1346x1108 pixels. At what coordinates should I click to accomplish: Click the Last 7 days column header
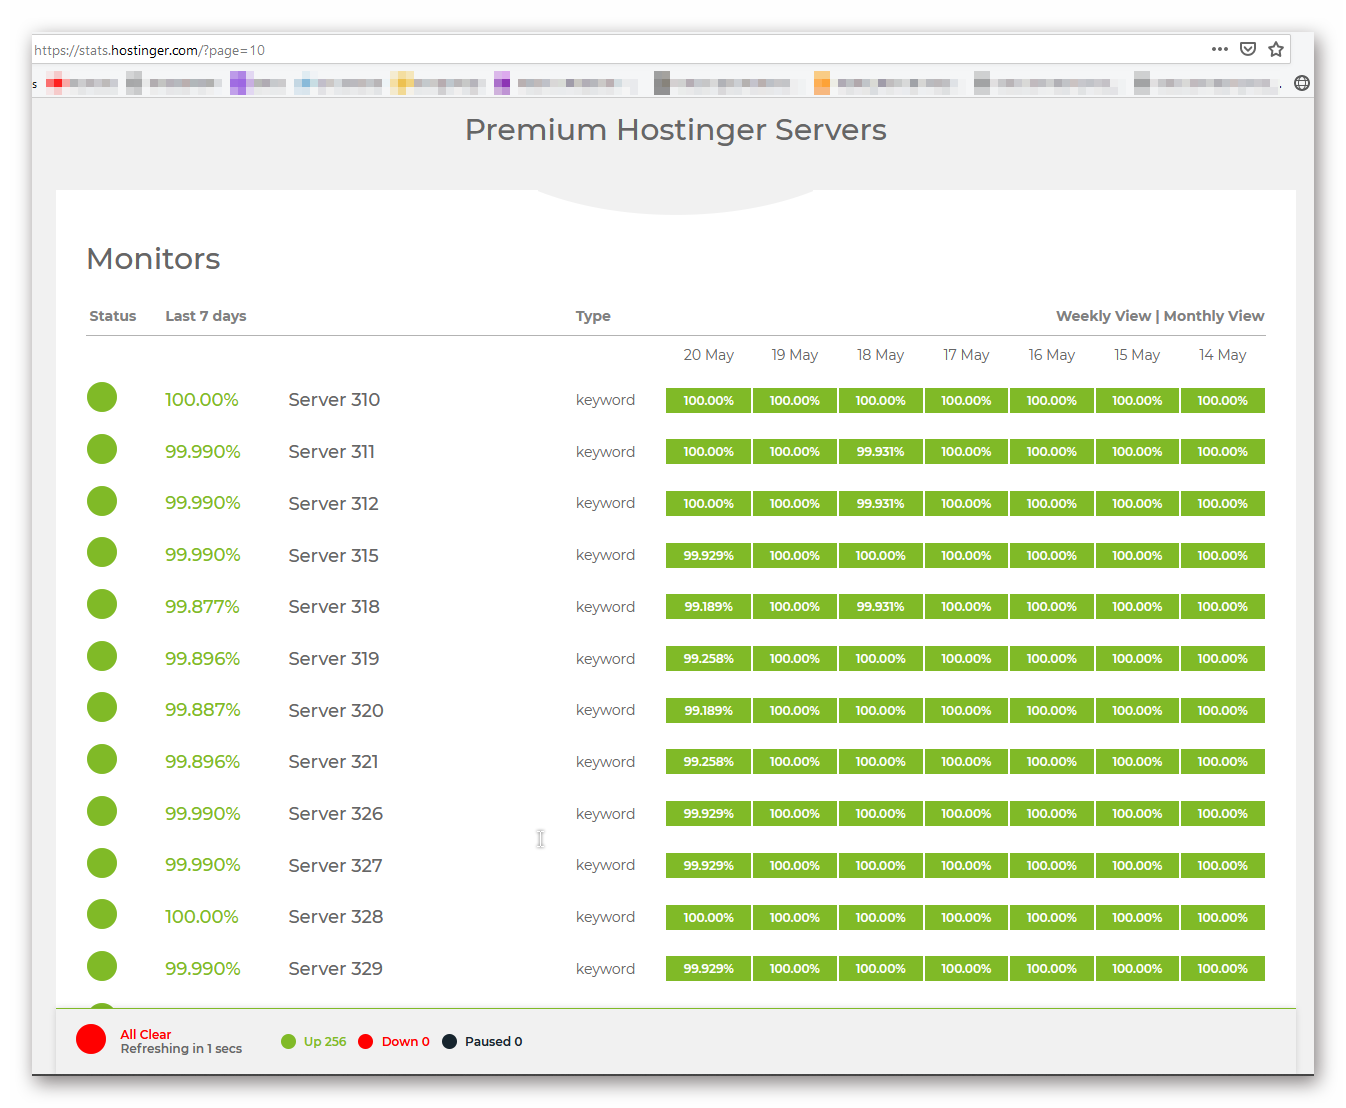click(206, 316)
